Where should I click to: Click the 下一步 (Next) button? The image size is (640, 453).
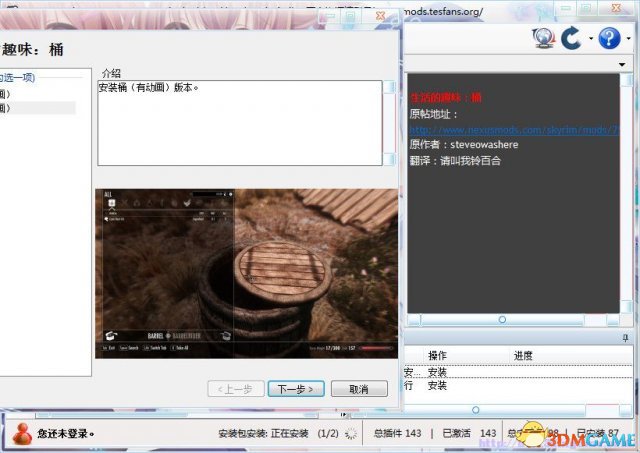click(296, 389)
